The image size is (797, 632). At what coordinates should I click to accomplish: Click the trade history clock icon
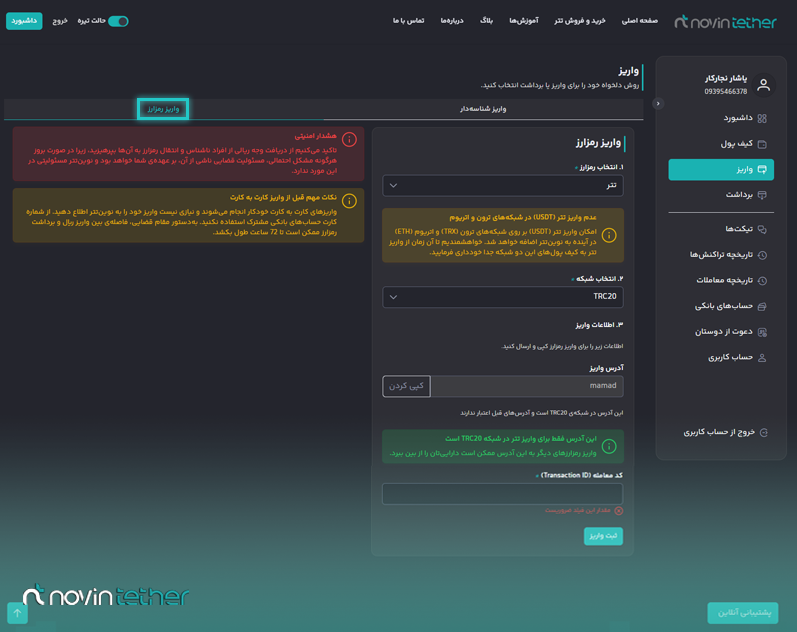(x=762, y=281)
